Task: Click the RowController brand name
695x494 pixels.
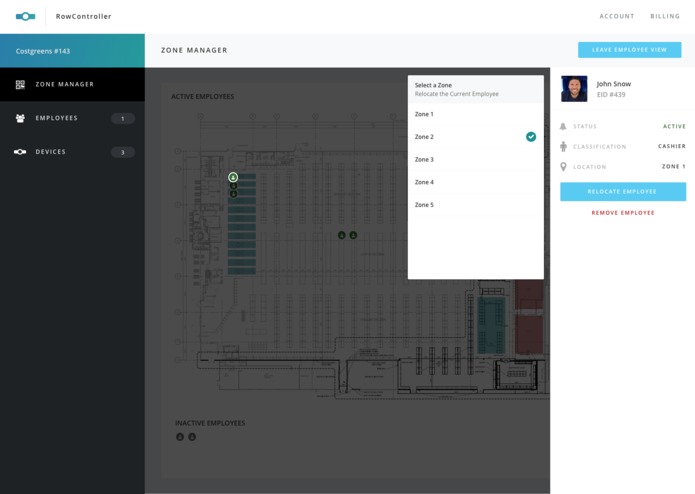Action: click(x=83, y=16)
